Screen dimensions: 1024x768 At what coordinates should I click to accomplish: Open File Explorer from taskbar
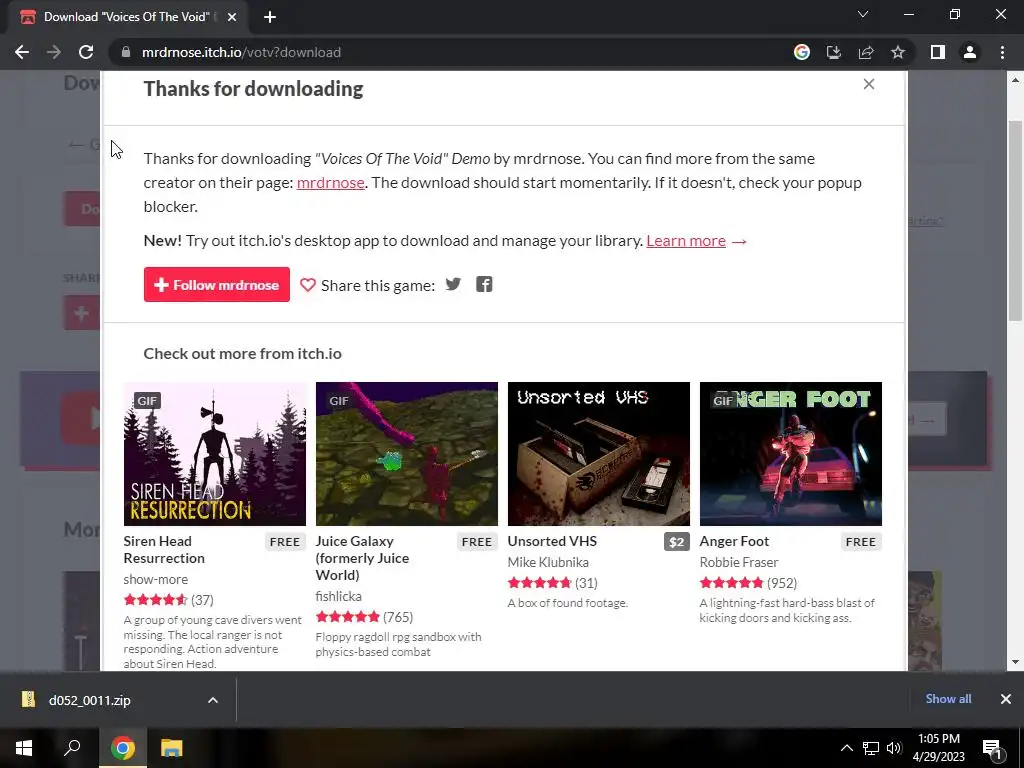(x=171, y=748)
